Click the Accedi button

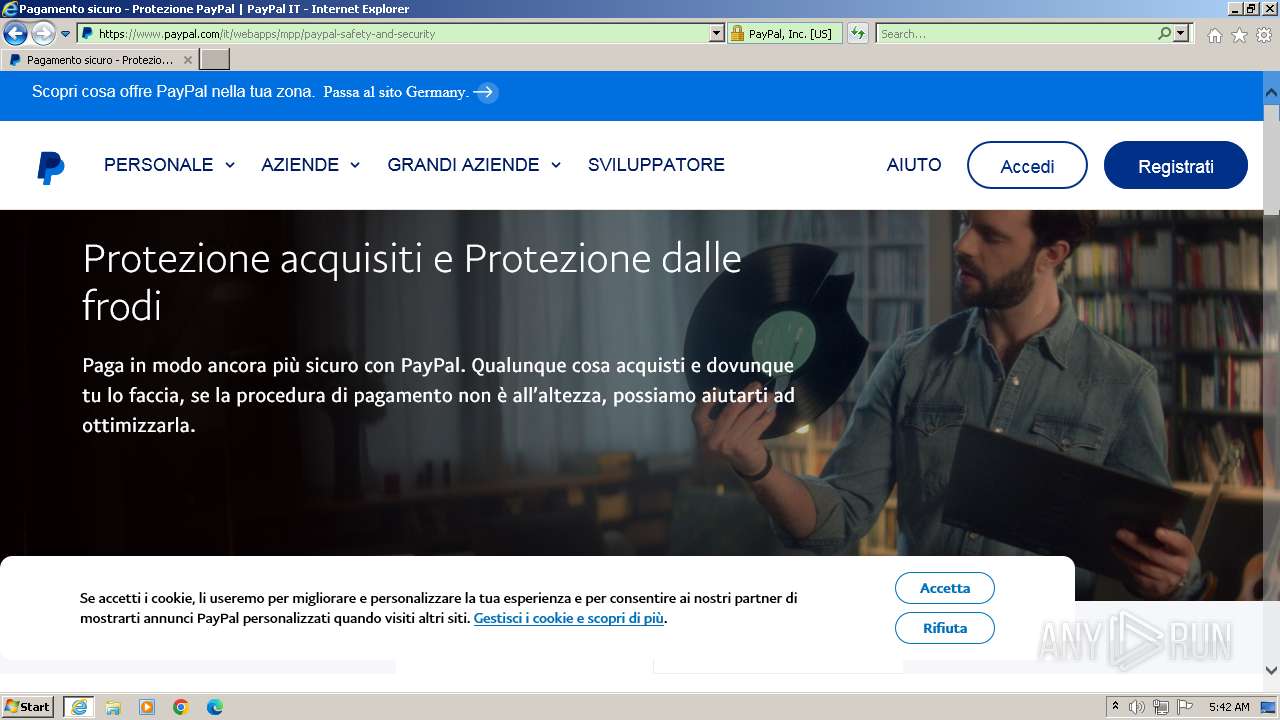(1027, 165)
